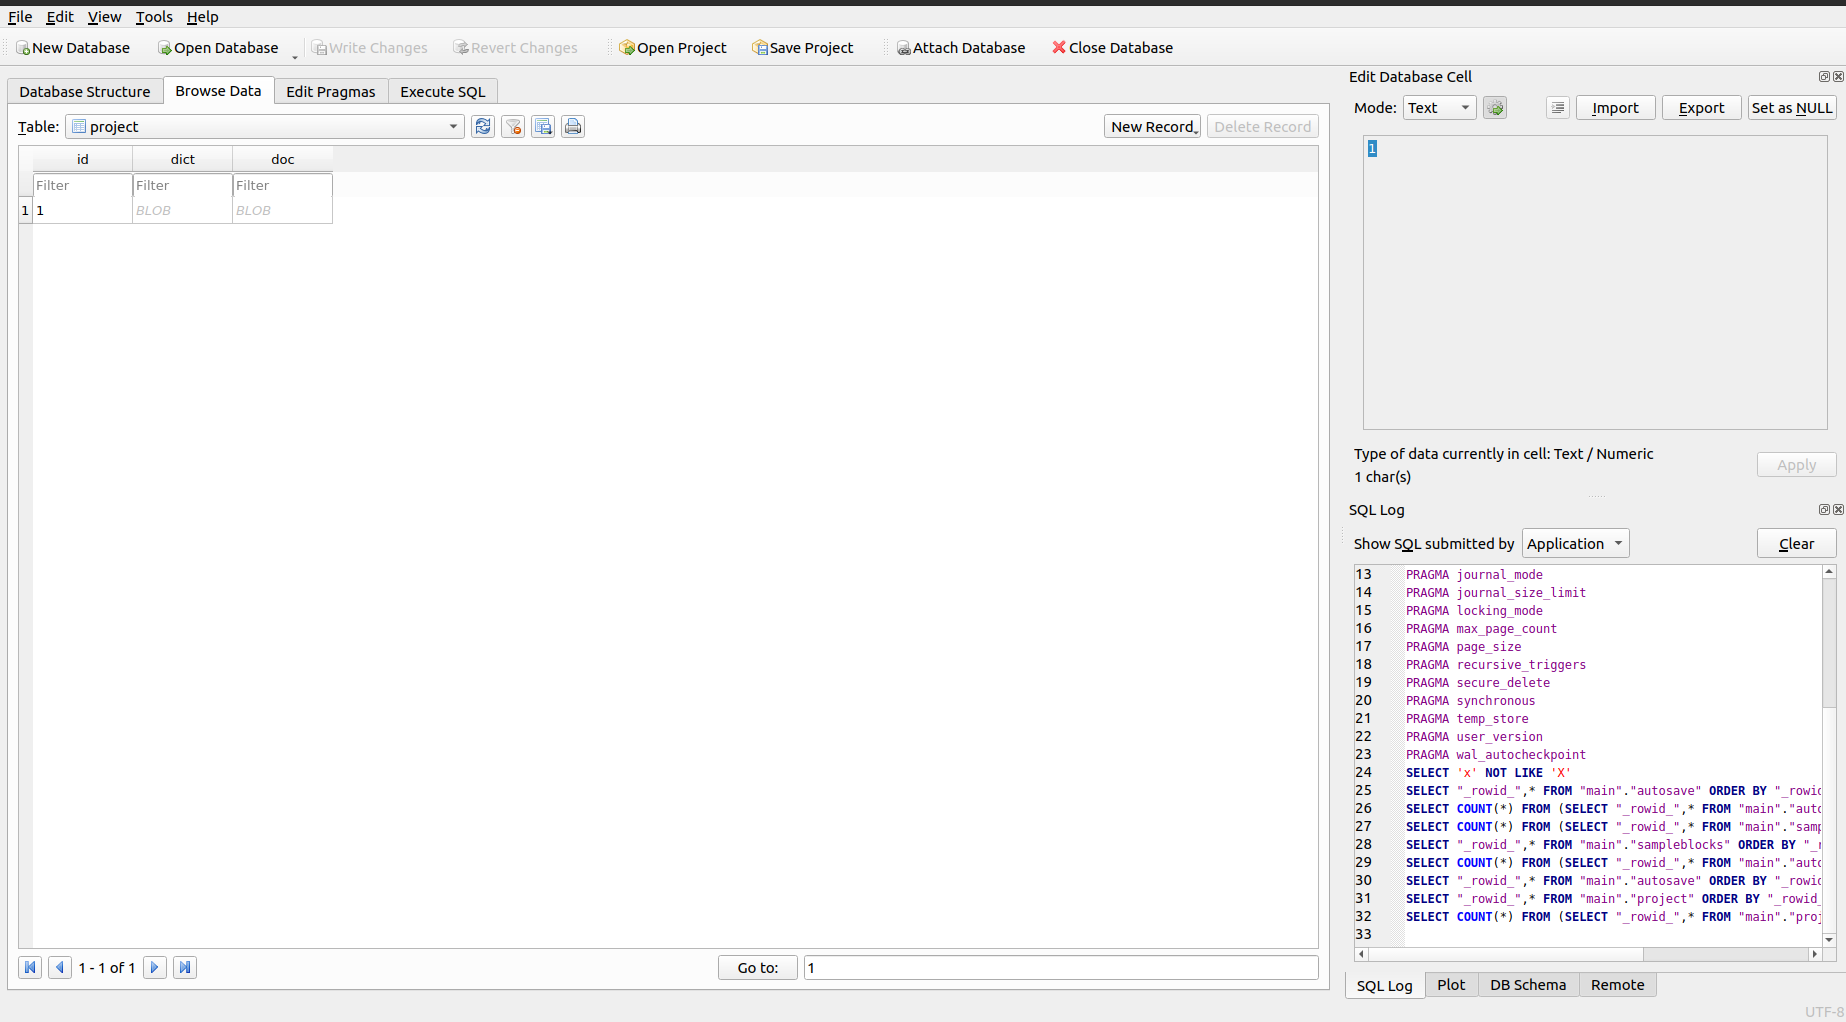Screen dimensions: 1846x1022
Task: Undock the SQL Log panel
Action: tap(1824, 510)
